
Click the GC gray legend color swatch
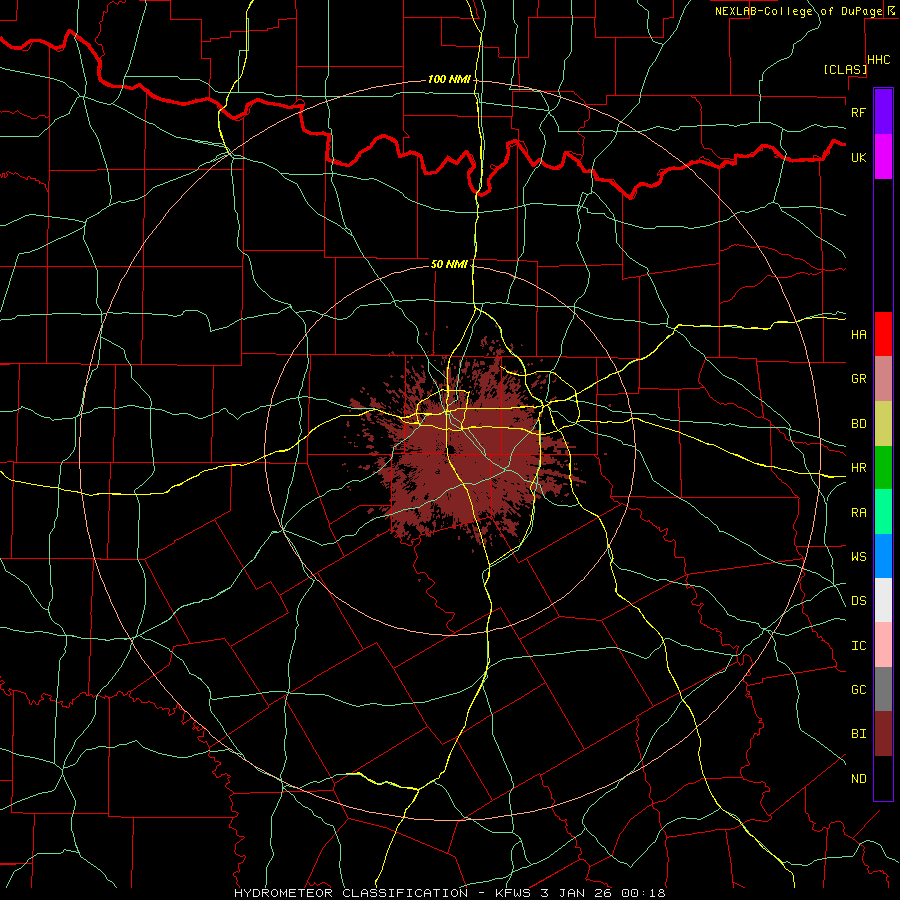(x=883, y=689)
